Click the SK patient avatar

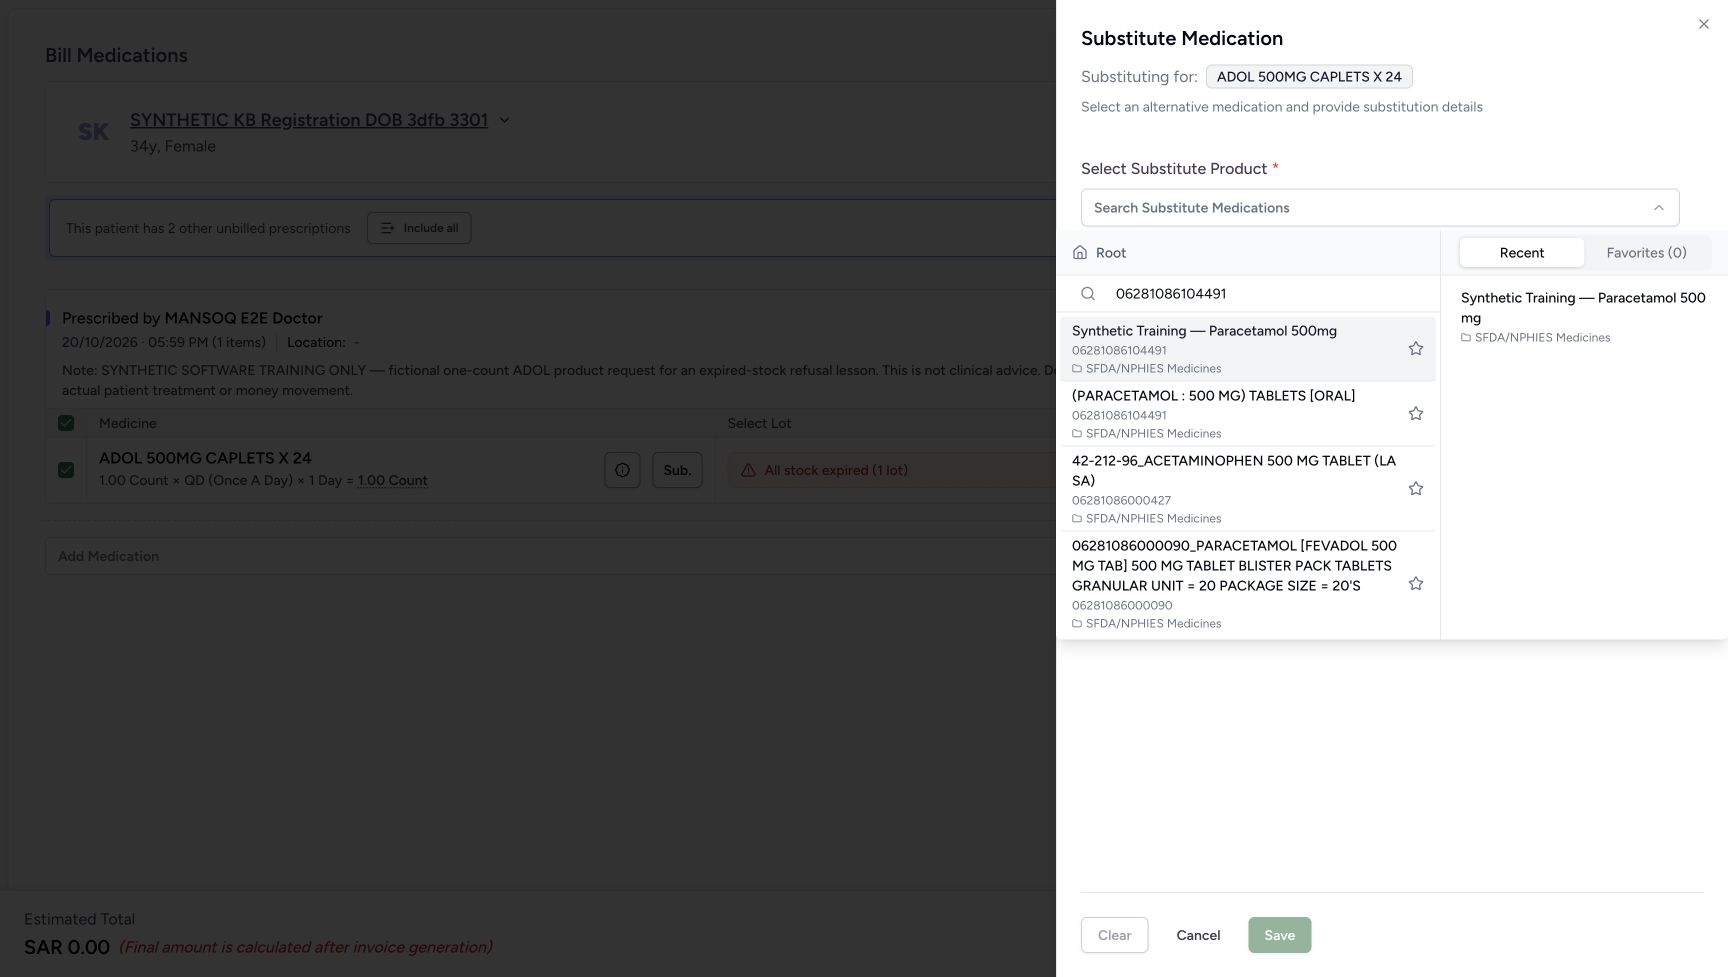93,132
